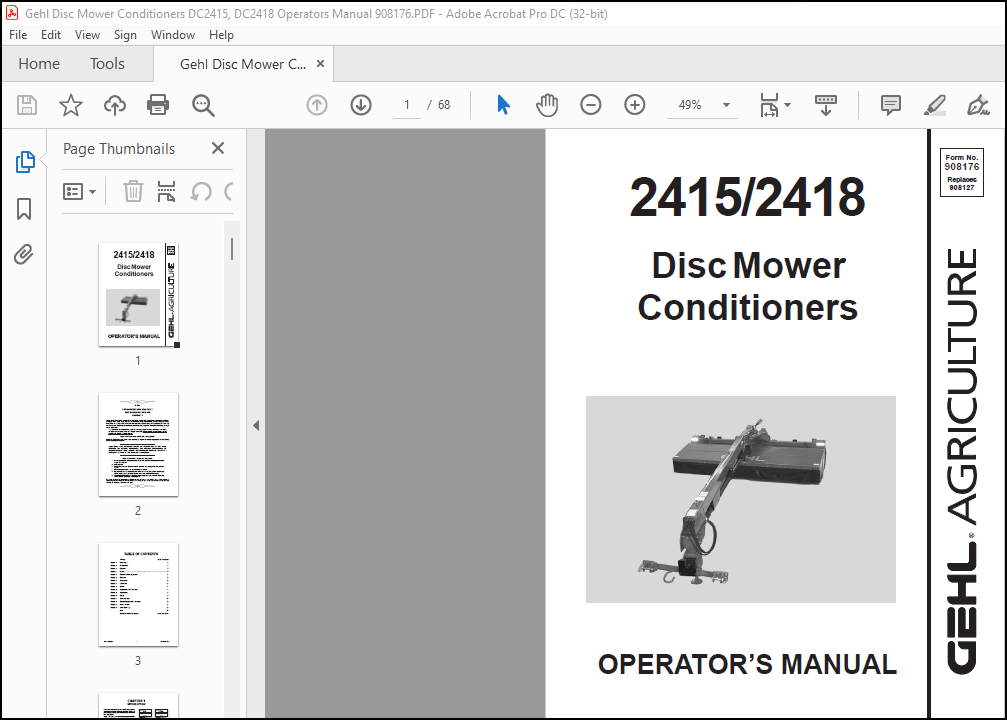This screenshot has width=1007, height=720.
Task: Click the Disc Mower Conditioners heading
Action: (x=748, y=286)
